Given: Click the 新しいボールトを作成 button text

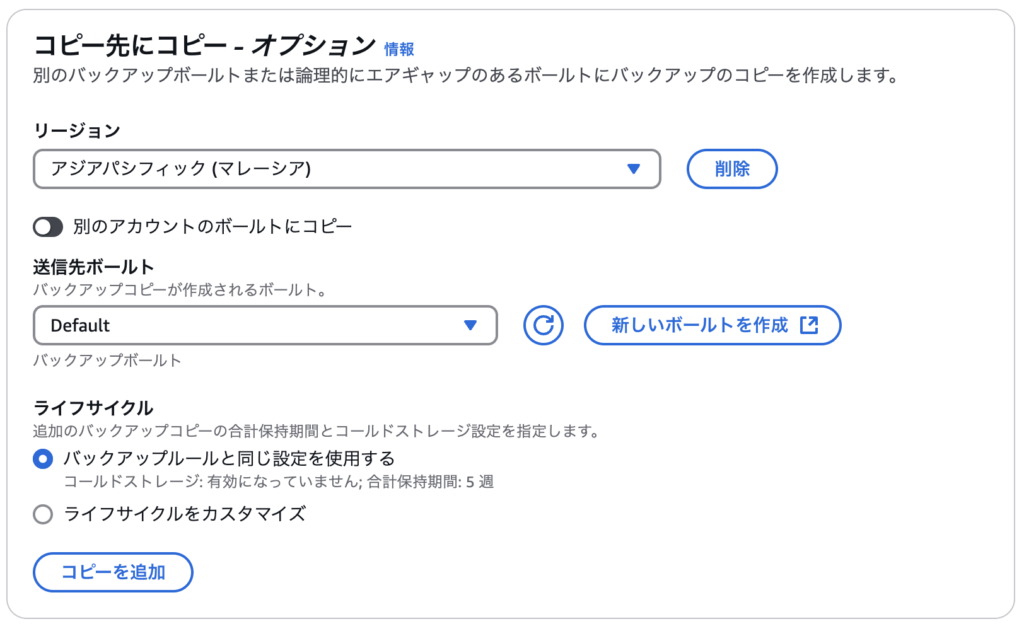Looking at the screenshot, I should click(699, 325).
